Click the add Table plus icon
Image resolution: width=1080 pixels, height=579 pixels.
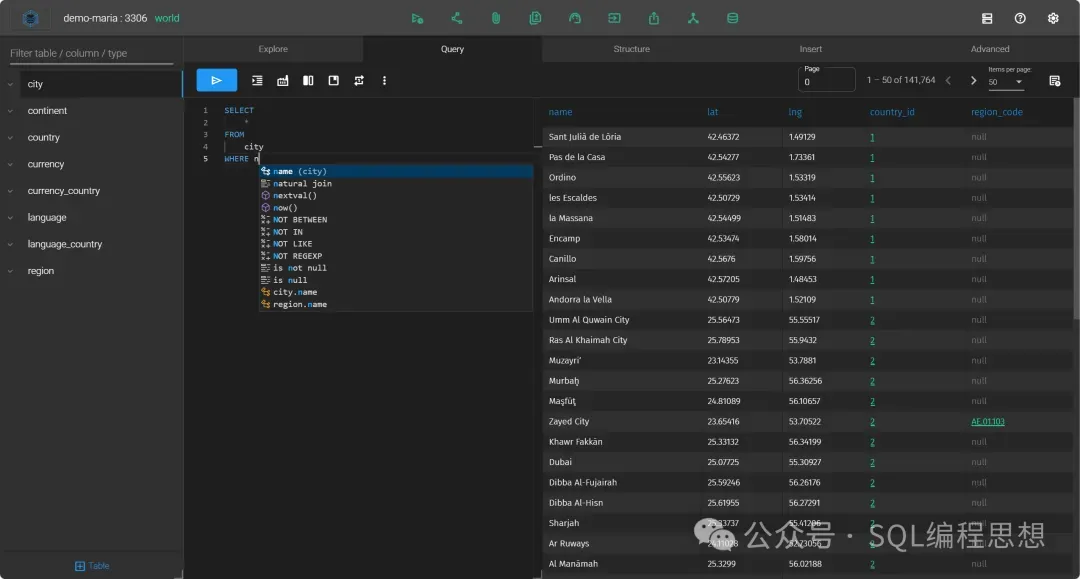[80, 566]
